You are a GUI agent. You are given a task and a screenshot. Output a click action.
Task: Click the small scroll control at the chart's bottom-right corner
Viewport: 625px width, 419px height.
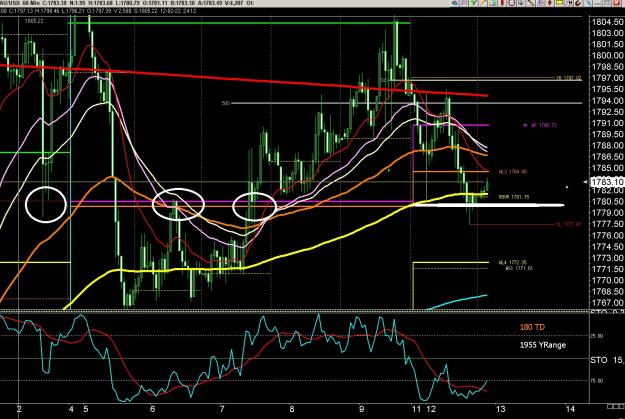(615, 406)
